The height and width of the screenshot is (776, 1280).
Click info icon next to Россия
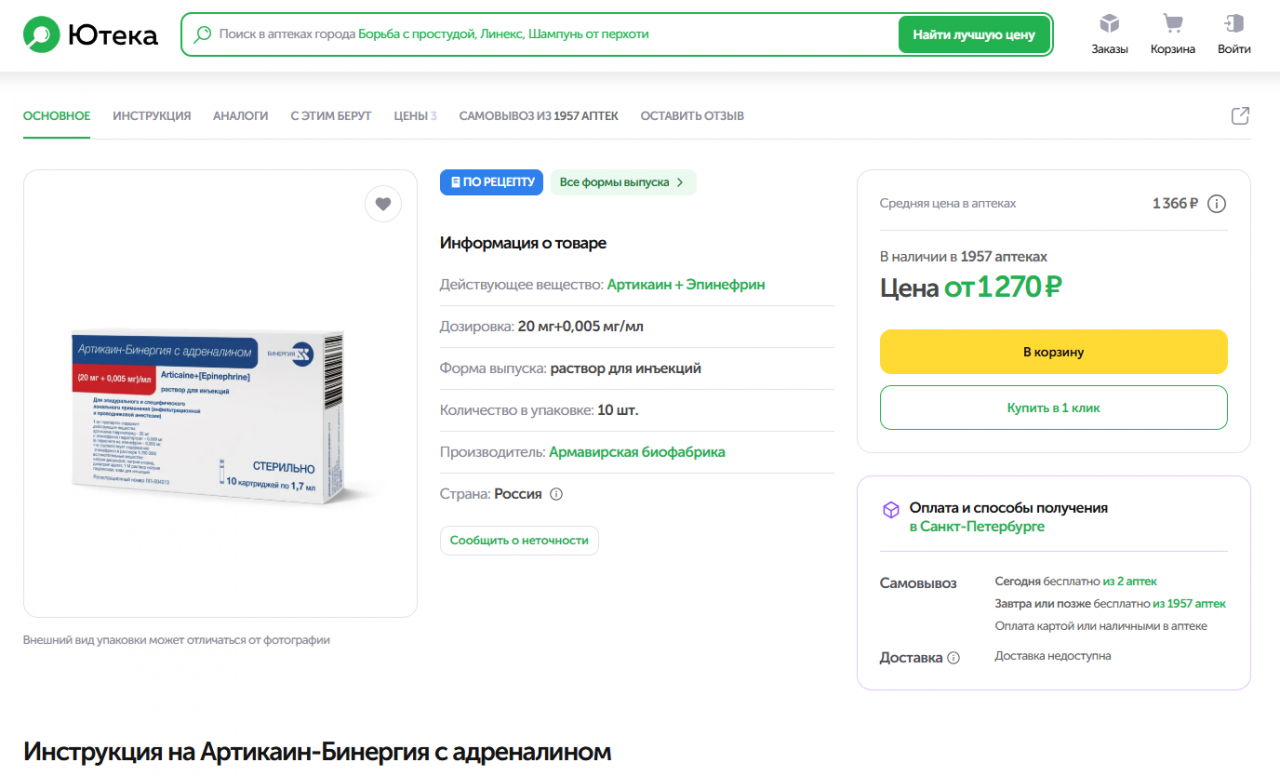556,494
